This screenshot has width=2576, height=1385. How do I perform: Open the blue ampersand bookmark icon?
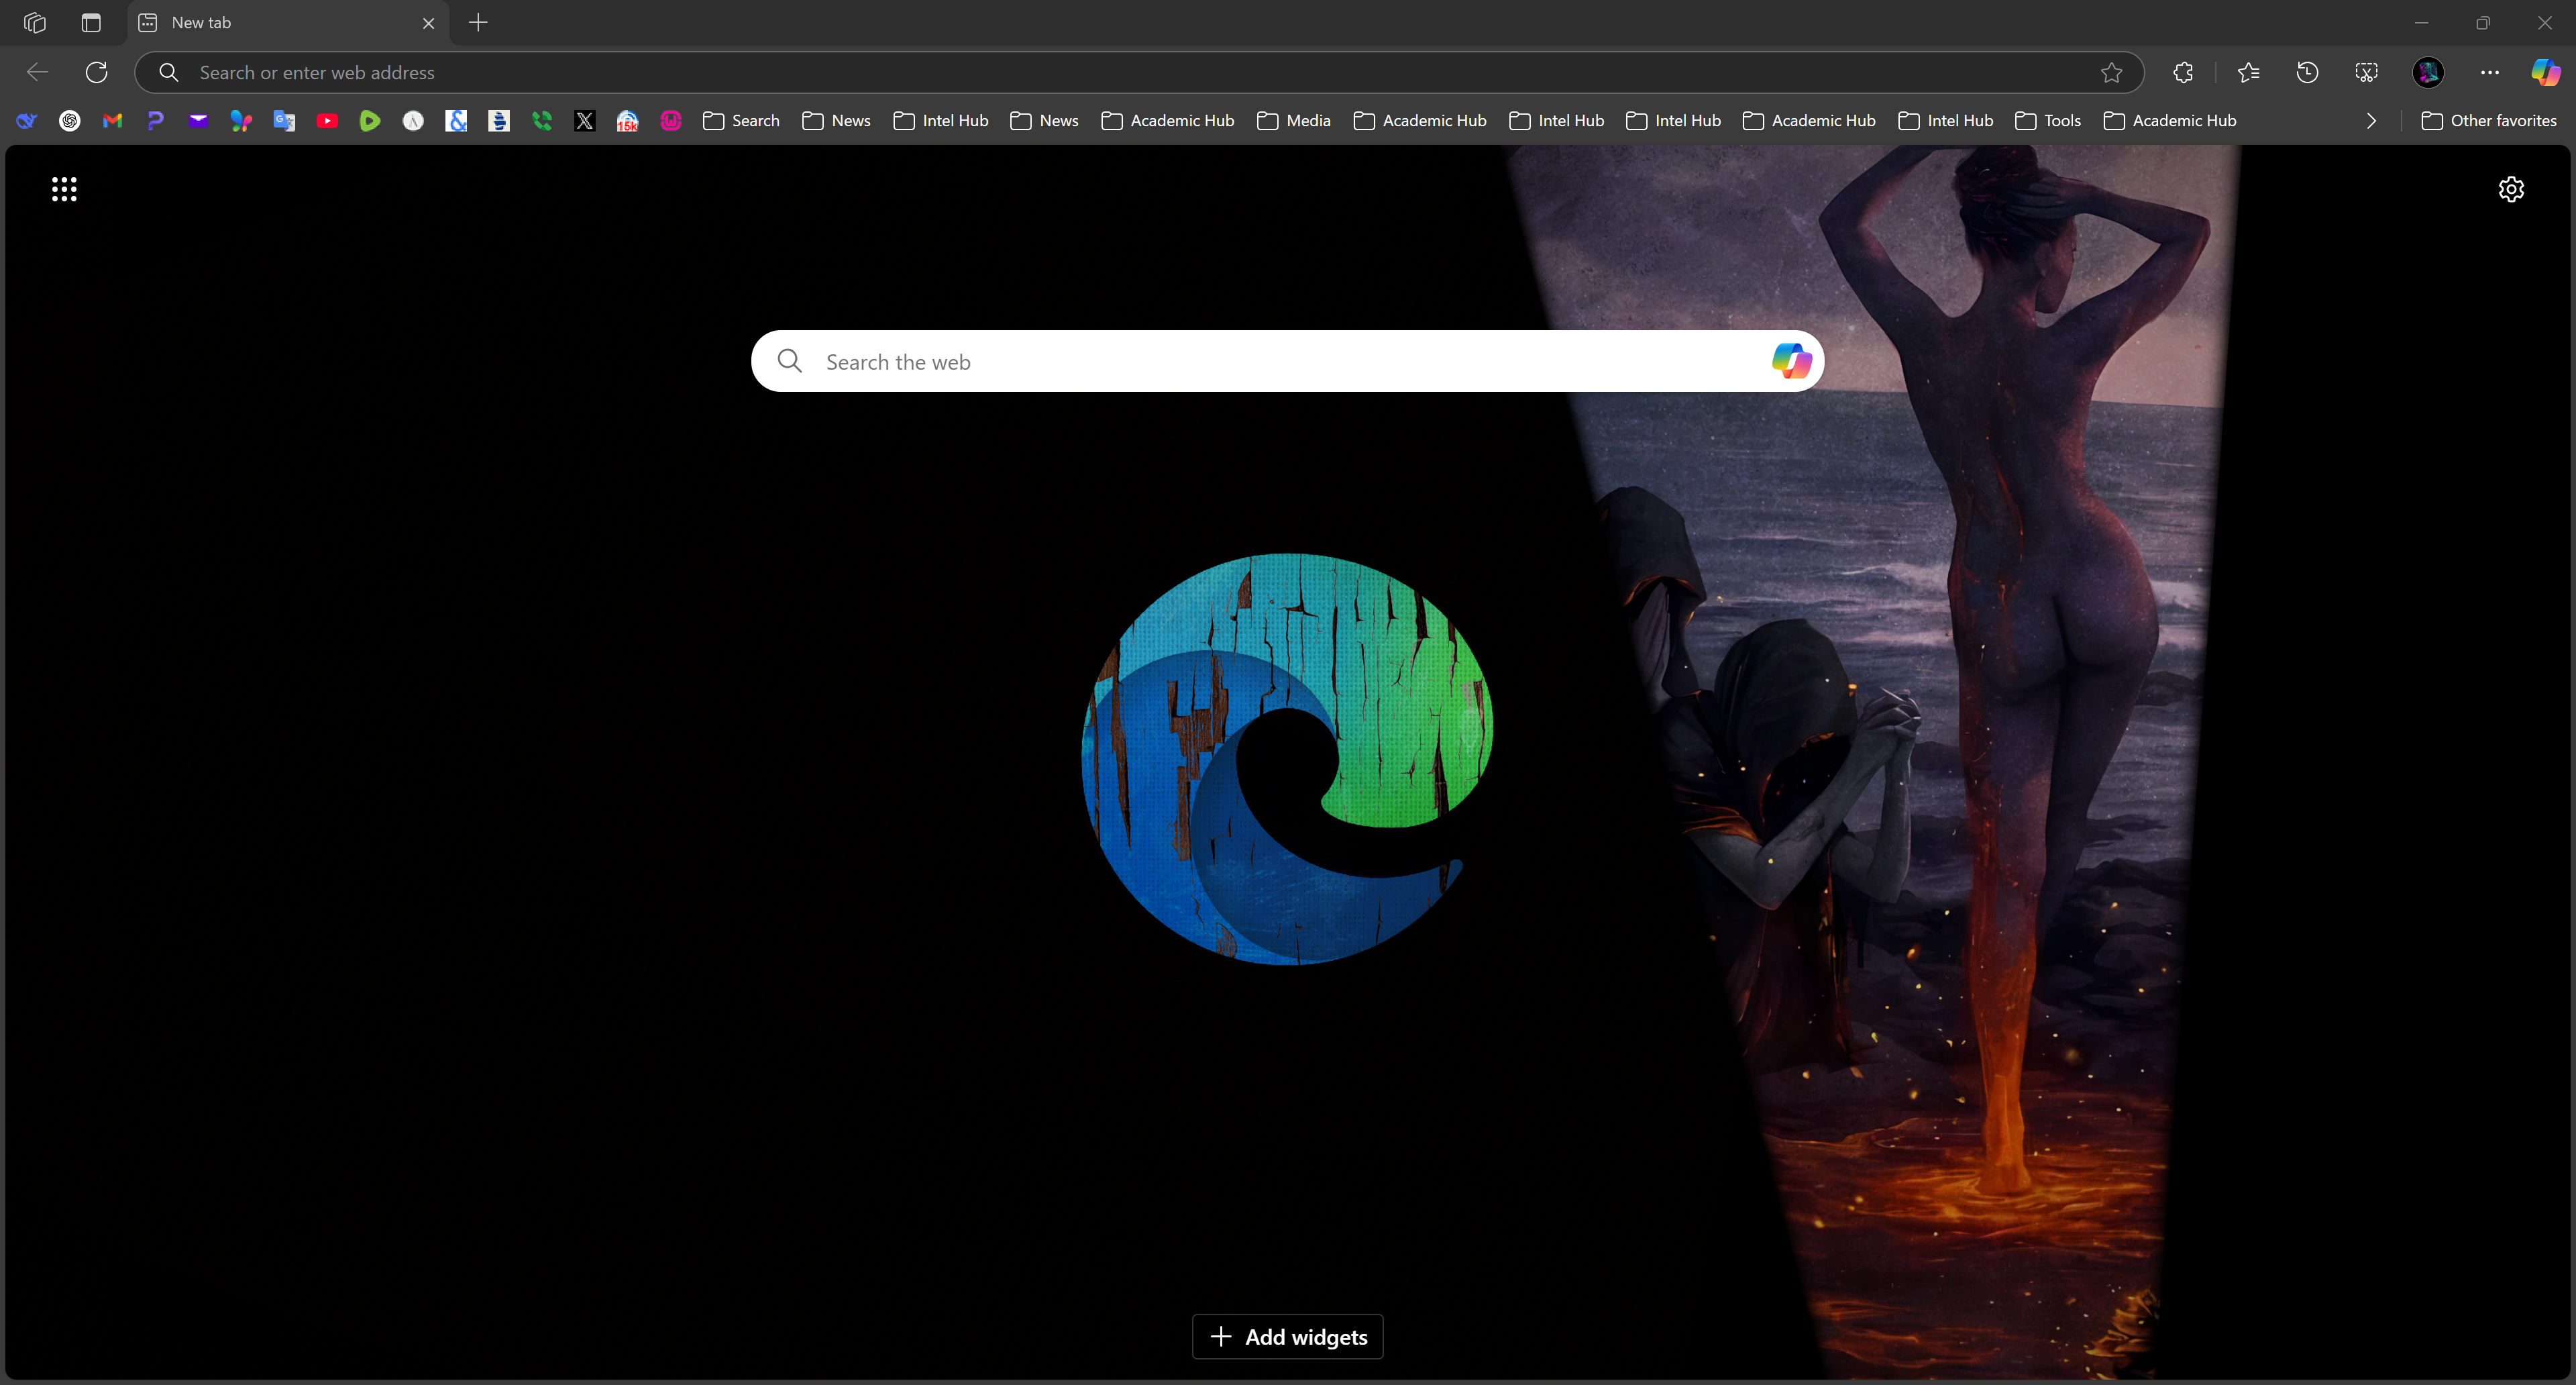point(456,121)
